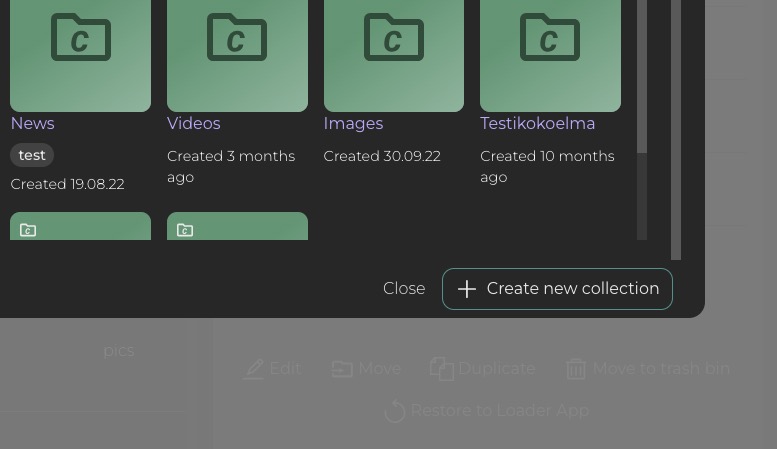Click the plus icon in Create new collection

tap(466, 289)
